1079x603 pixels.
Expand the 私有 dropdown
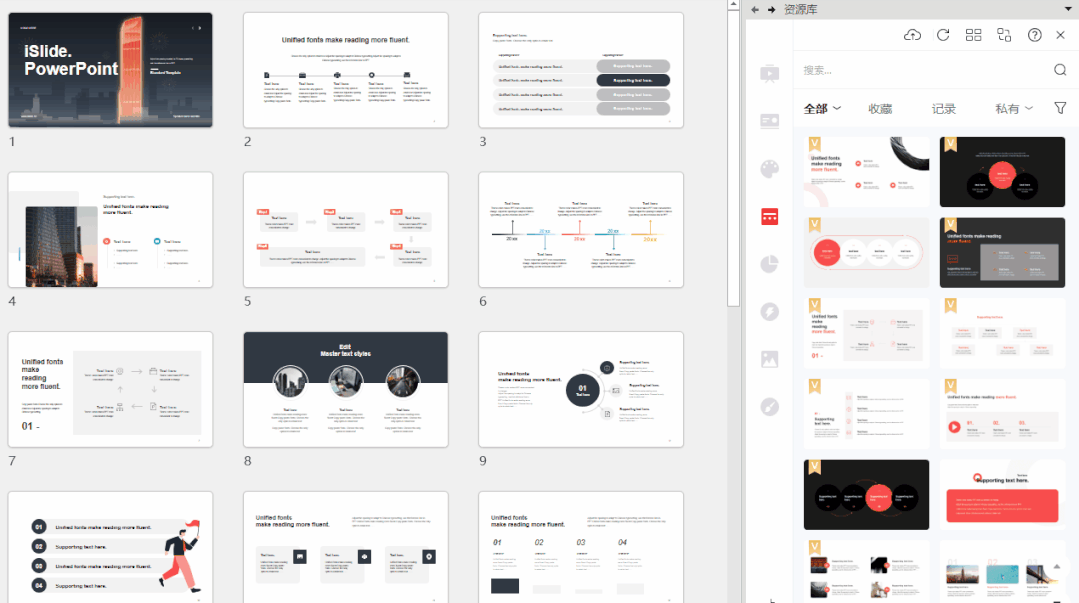pos(1014,109)
